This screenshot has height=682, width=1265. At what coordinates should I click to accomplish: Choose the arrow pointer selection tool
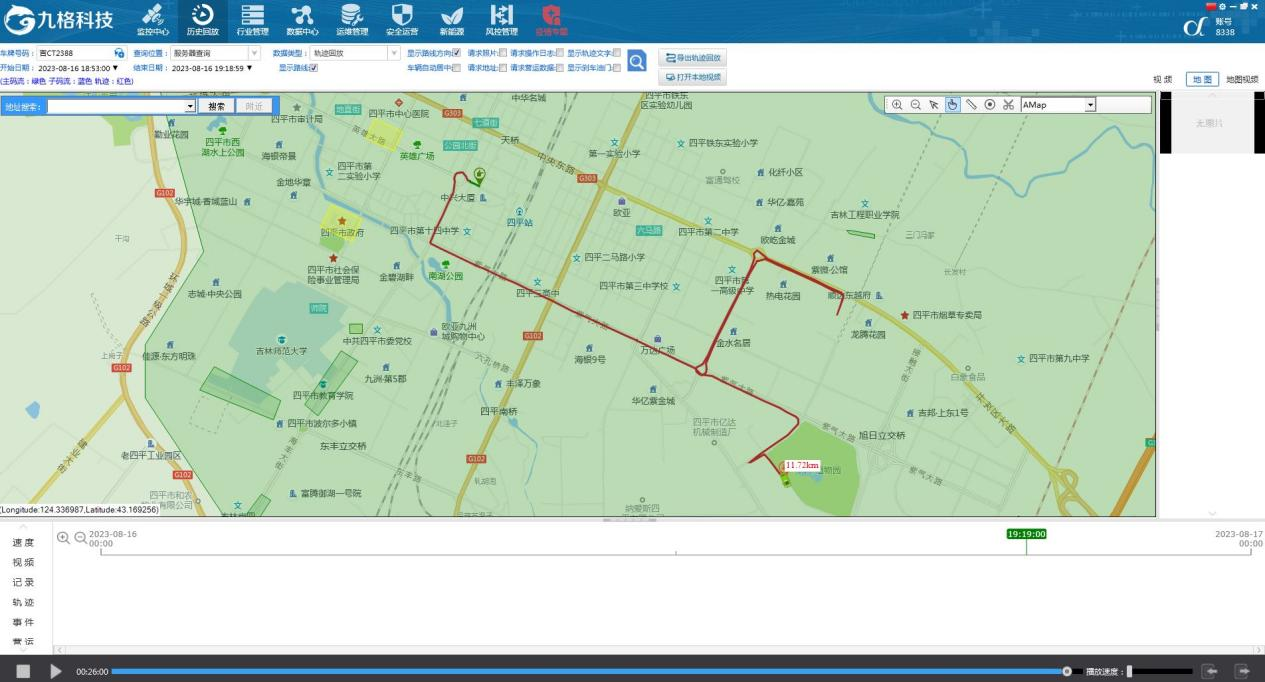point(934,104)
